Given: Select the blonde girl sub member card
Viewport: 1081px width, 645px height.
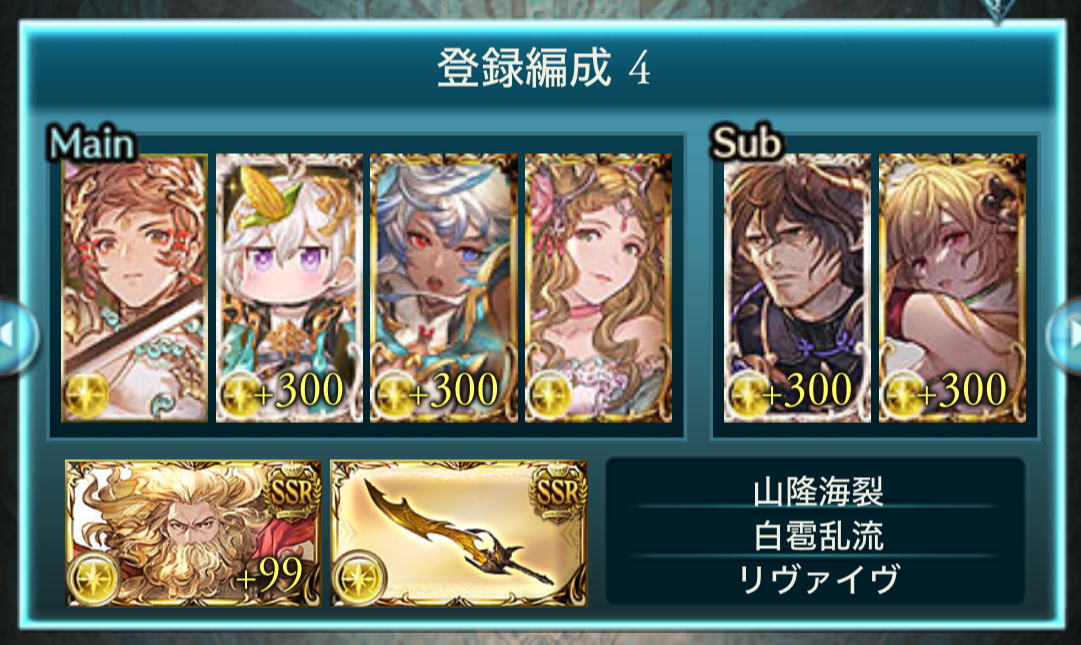Looking at the screenshot, I should click(x=952, y=287).
